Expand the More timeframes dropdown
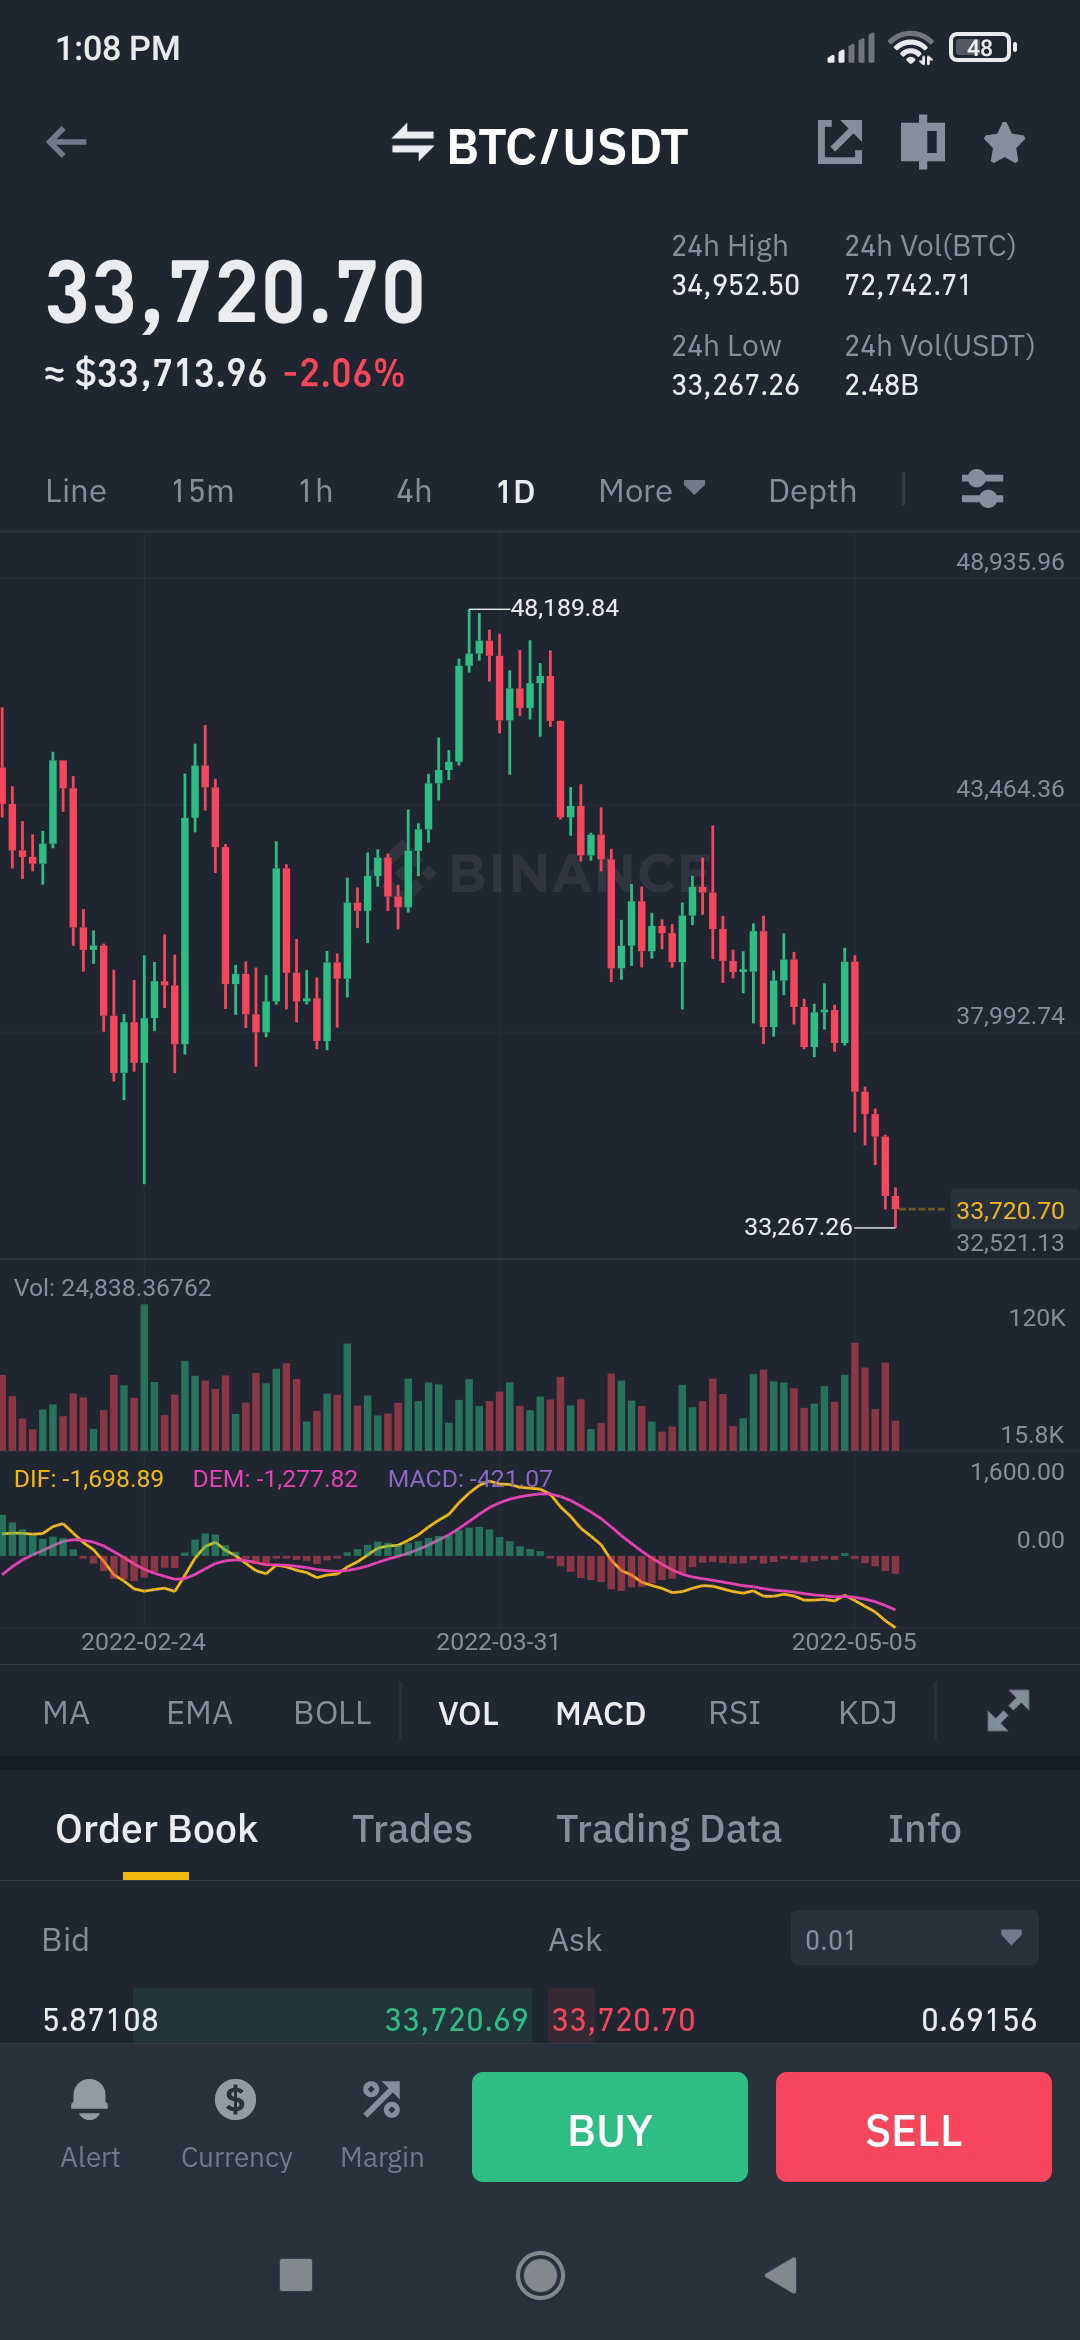 coord(651,491)
